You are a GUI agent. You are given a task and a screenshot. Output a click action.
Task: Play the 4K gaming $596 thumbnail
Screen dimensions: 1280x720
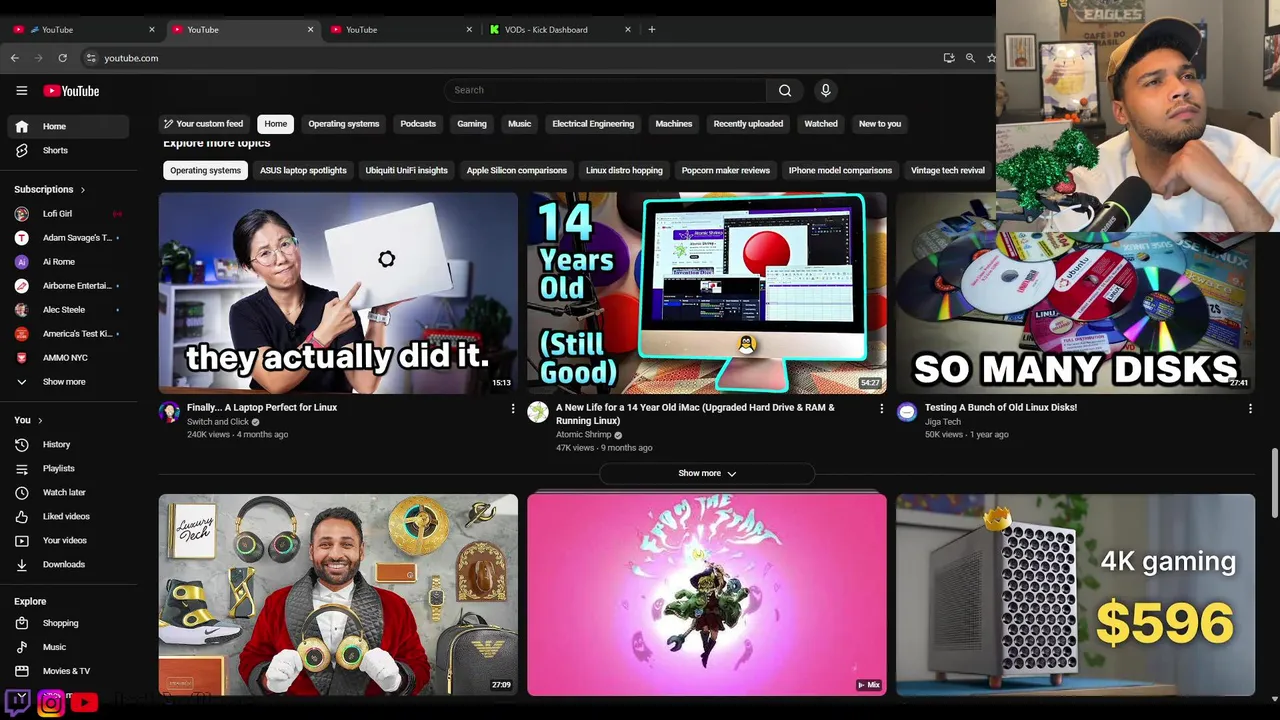(x=1075, y=595)
